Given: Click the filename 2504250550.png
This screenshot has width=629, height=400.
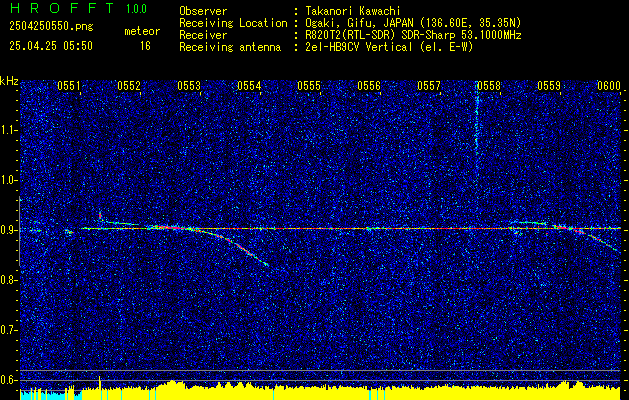Looking at the screenshot, I should 51,27.
